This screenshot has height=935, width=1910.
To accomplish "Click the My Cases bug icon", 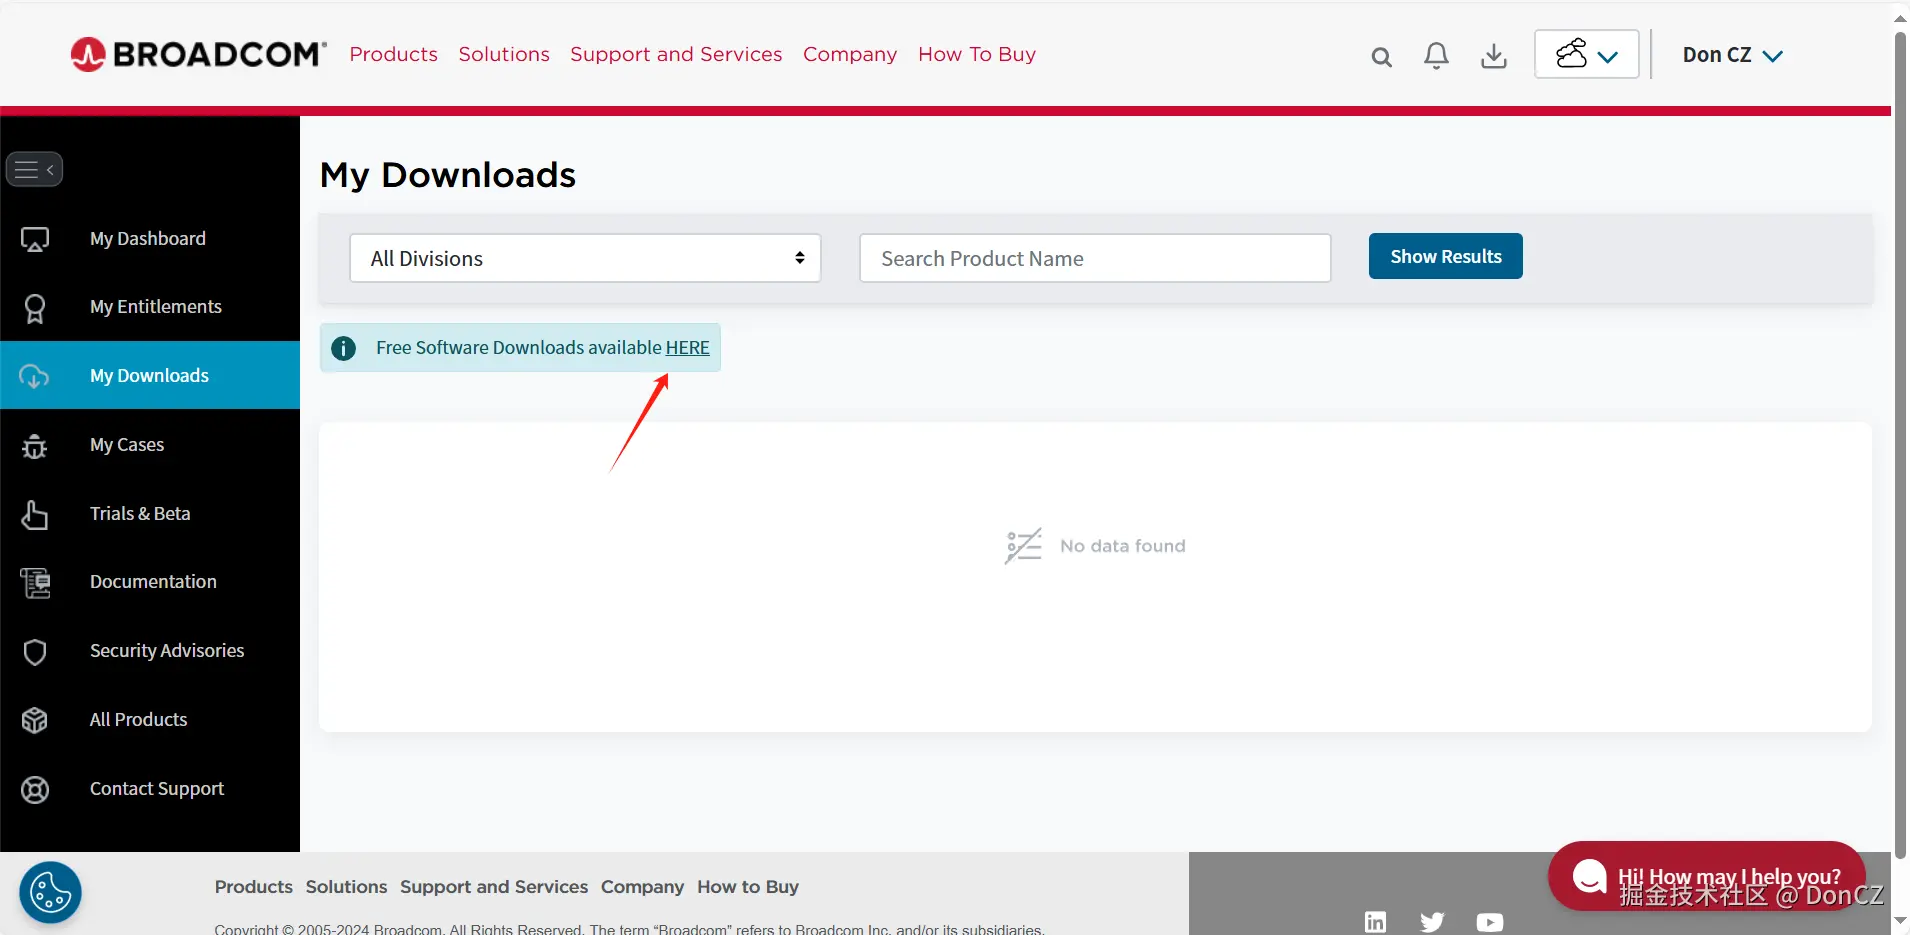I will (x=35, y=446).
